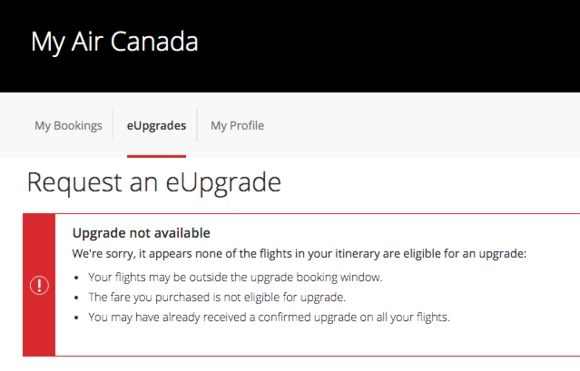This screenshot has height=371, width=580.
Task: Click the Request an eUpgrade heading
Action: point(154,183)
